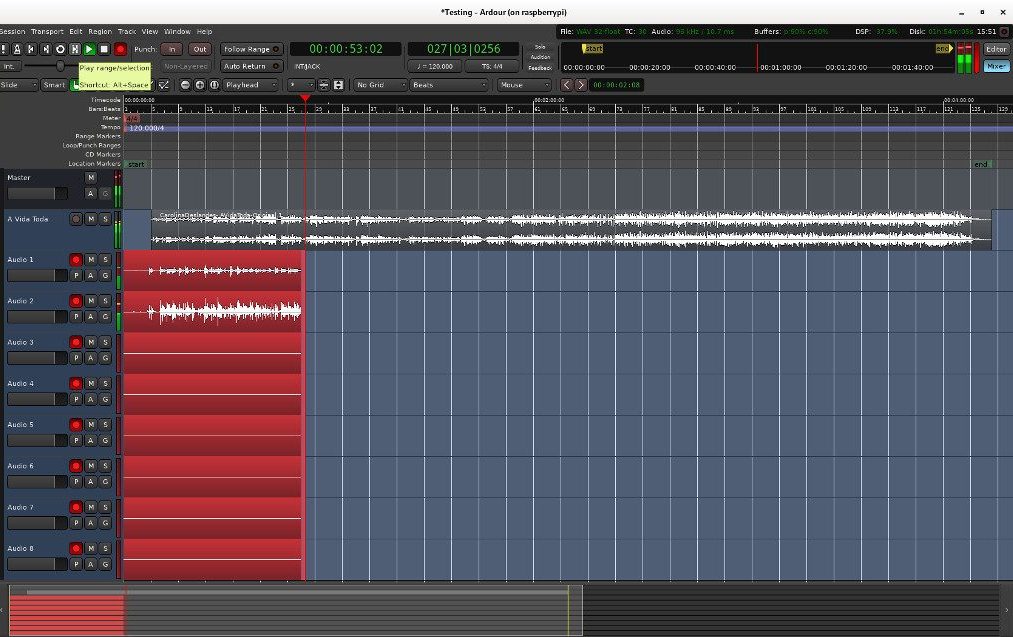The height and width of the screenshot is (637, 1013).
Task: Switch to the Mixer window button
Action: (996, 66)
